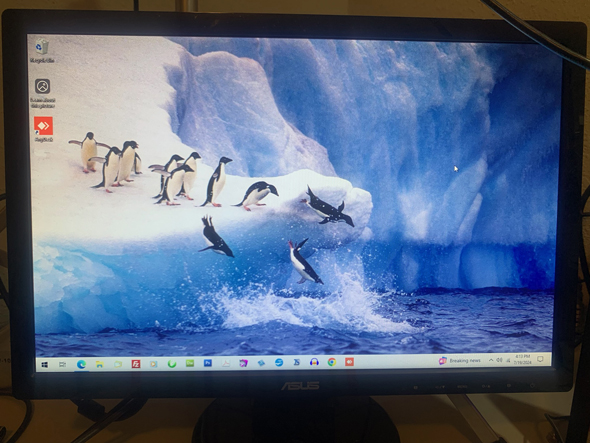
Task: Open Task View on the taskbar
Action: 62,364
